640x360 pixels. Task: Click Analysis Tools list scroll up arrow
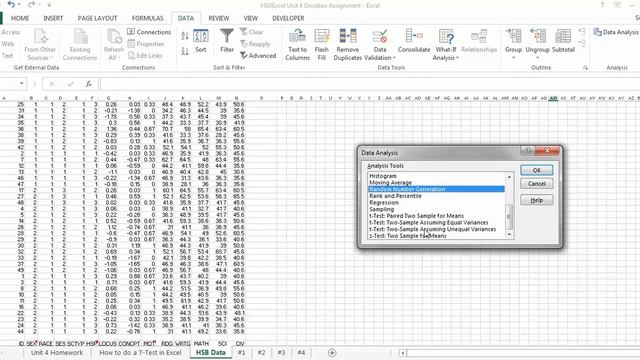(509, 177)
